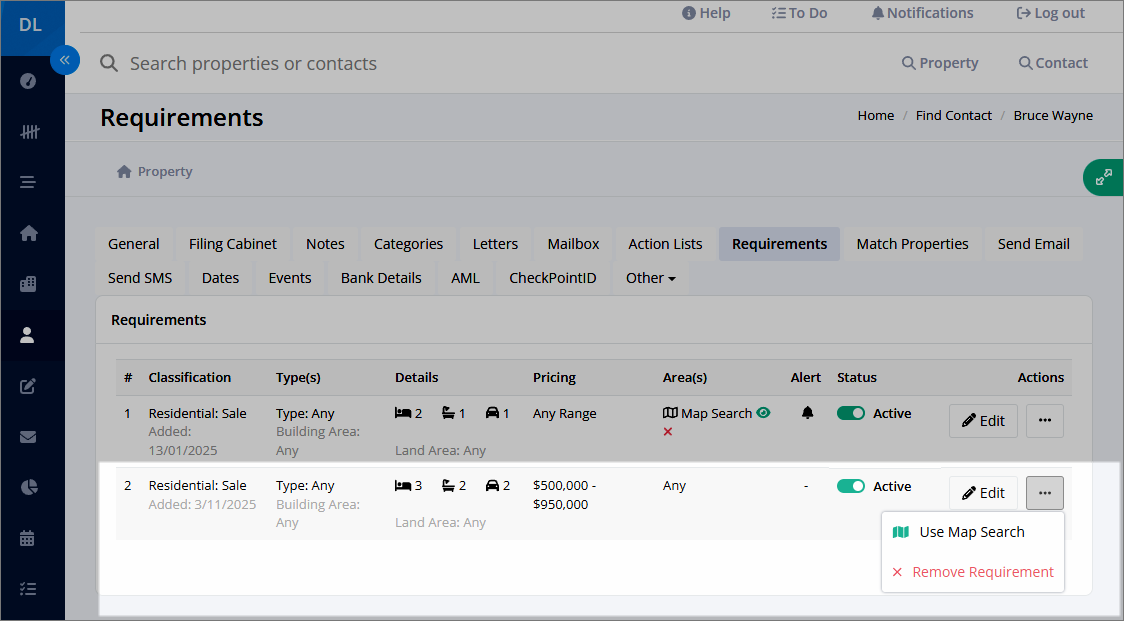Click the house icon in the sidebar

(29, 233)
